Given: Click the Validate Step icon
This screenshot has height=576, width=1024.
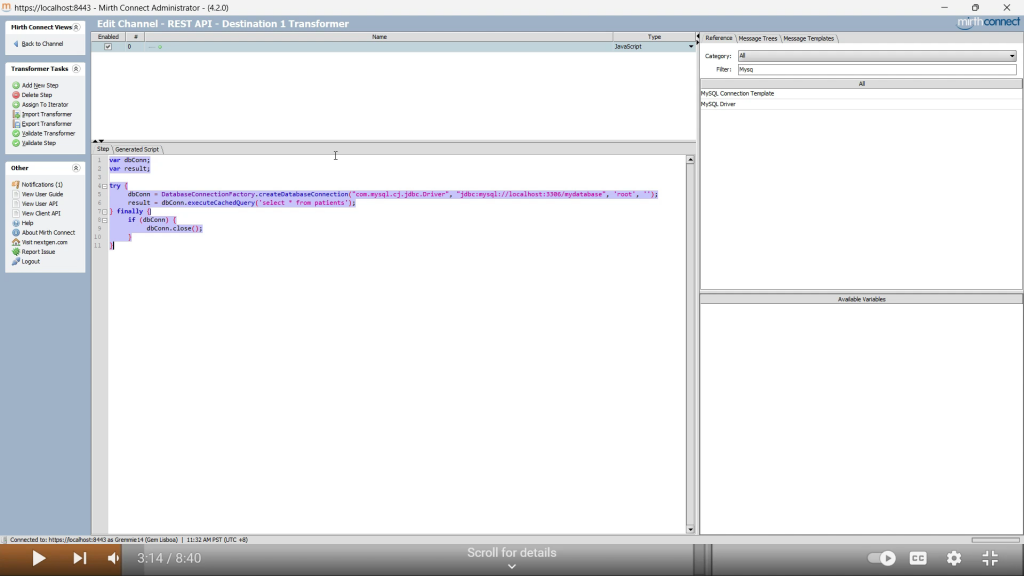Looking at the screenshot, I should tap(16, 143).
